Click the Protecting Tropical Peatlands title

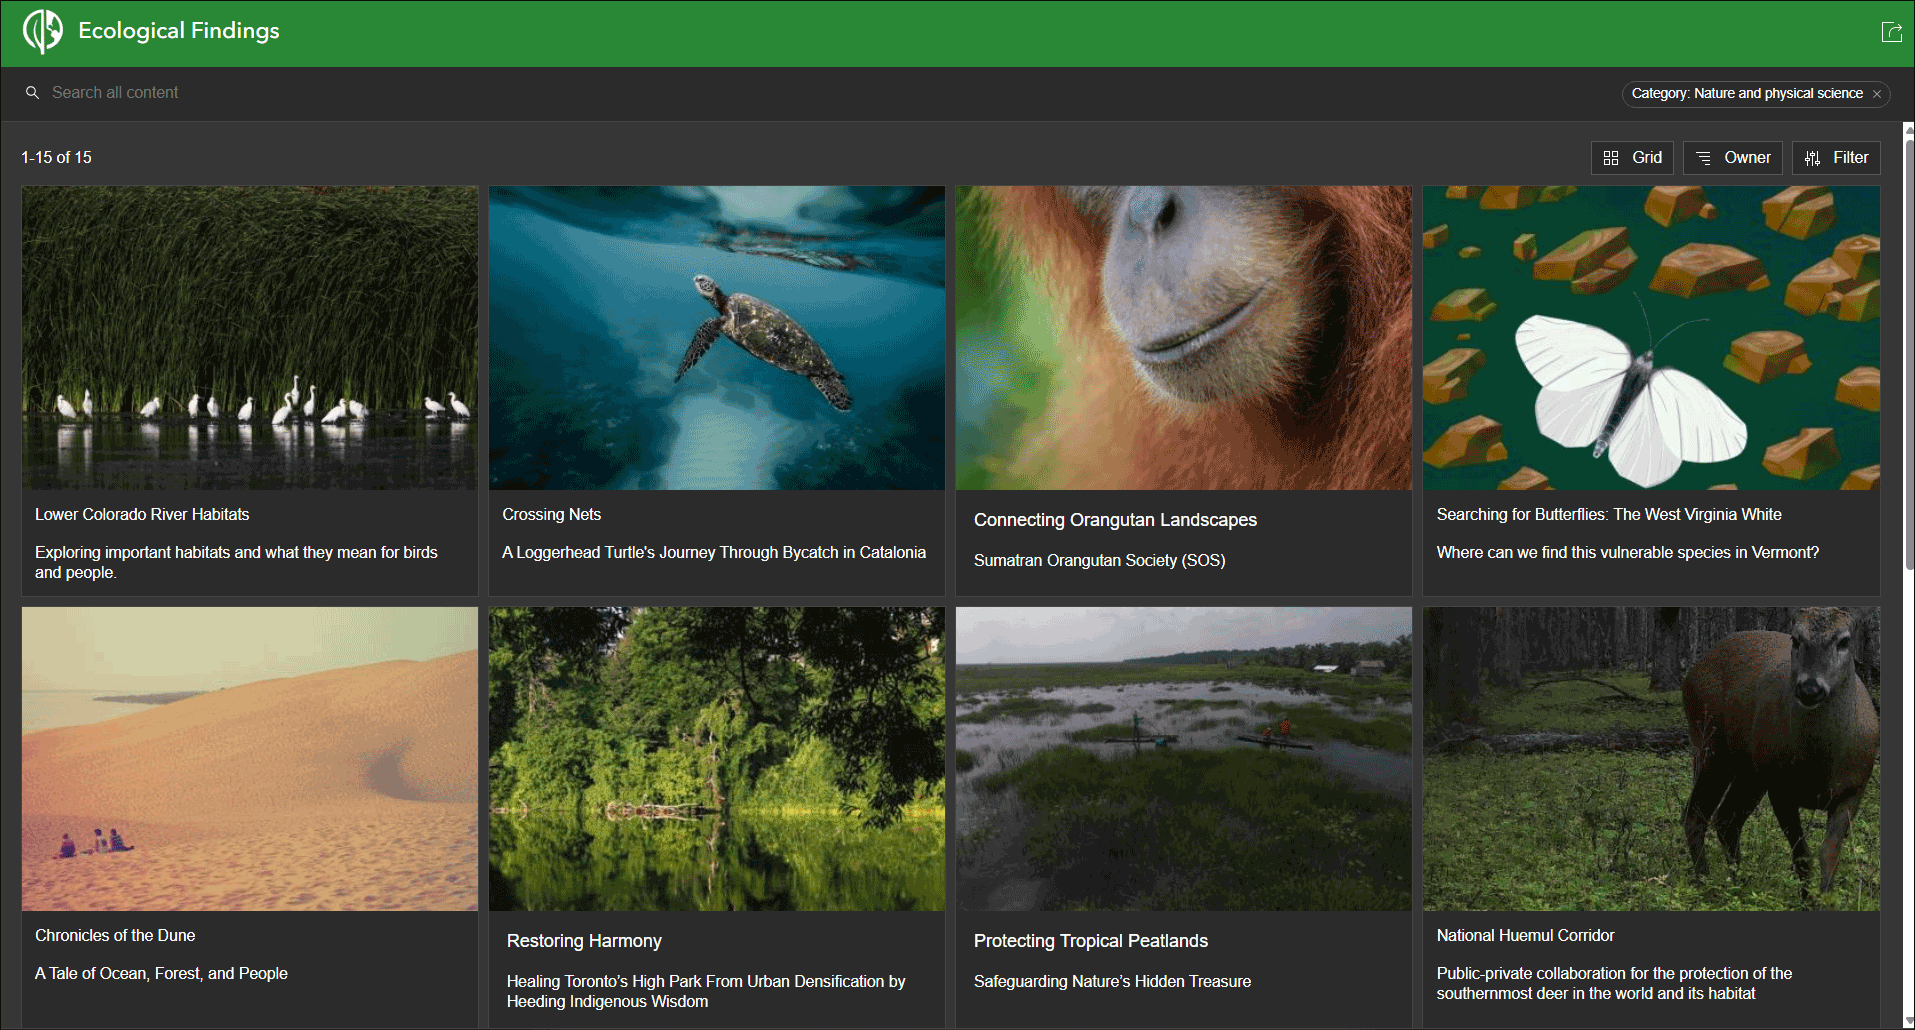coord(1091,941)
